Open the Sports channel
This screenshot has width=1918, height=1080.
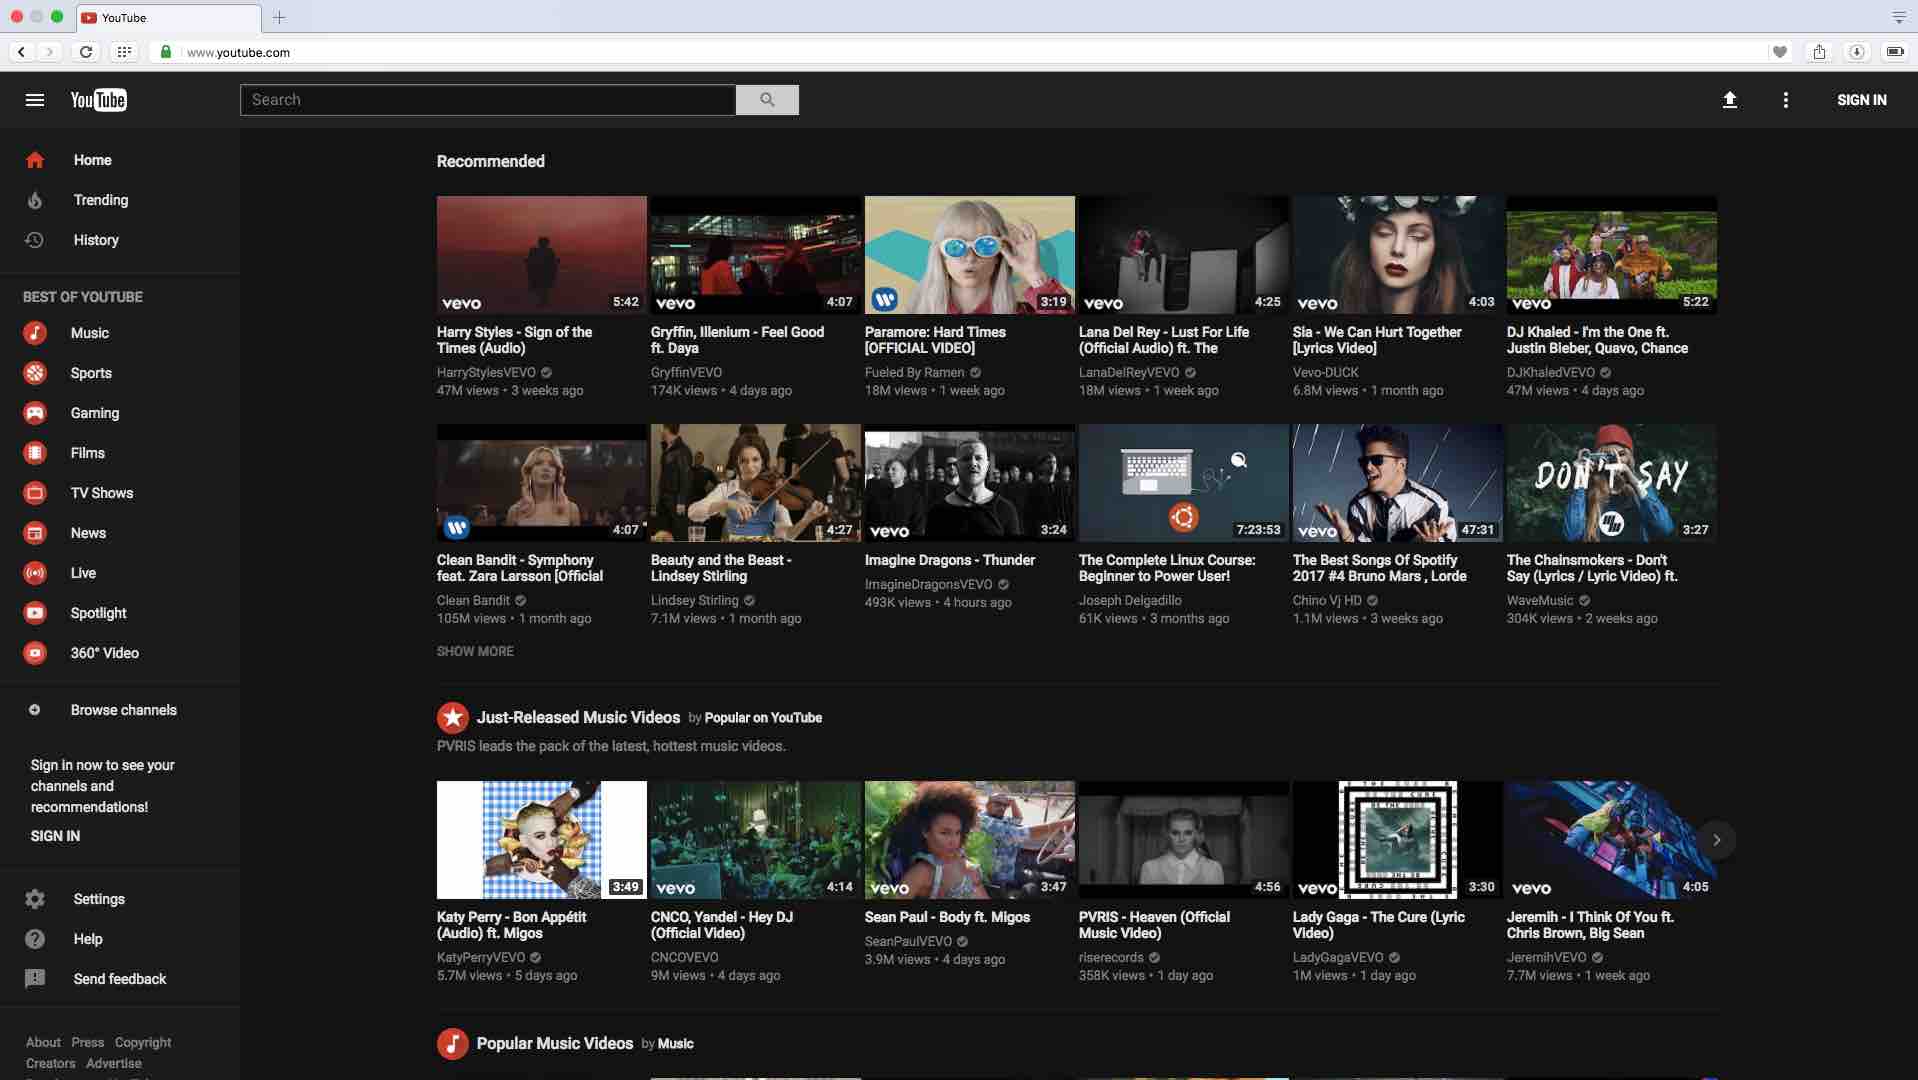pyautogui.click(x=90, y=372)
